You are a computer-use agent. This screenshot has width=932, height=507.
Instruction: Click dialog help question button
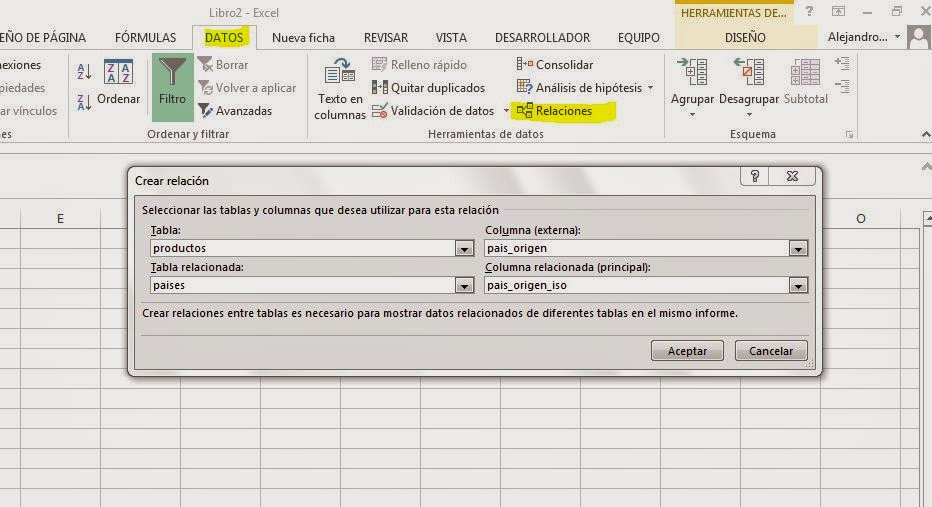click(x=755, y=176)
